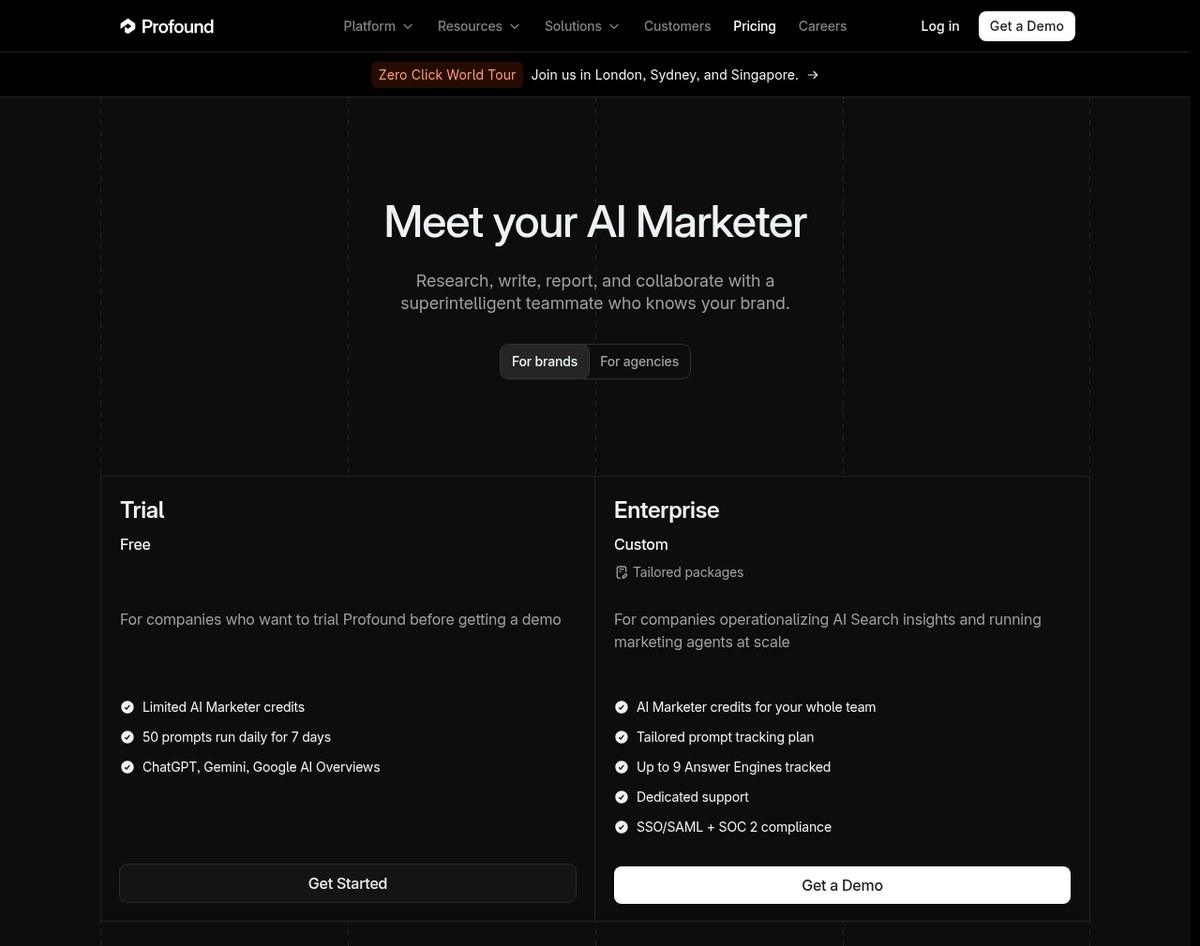Open the Zero Click World Tour badge
1200x946 pixels.
[447, 75]
